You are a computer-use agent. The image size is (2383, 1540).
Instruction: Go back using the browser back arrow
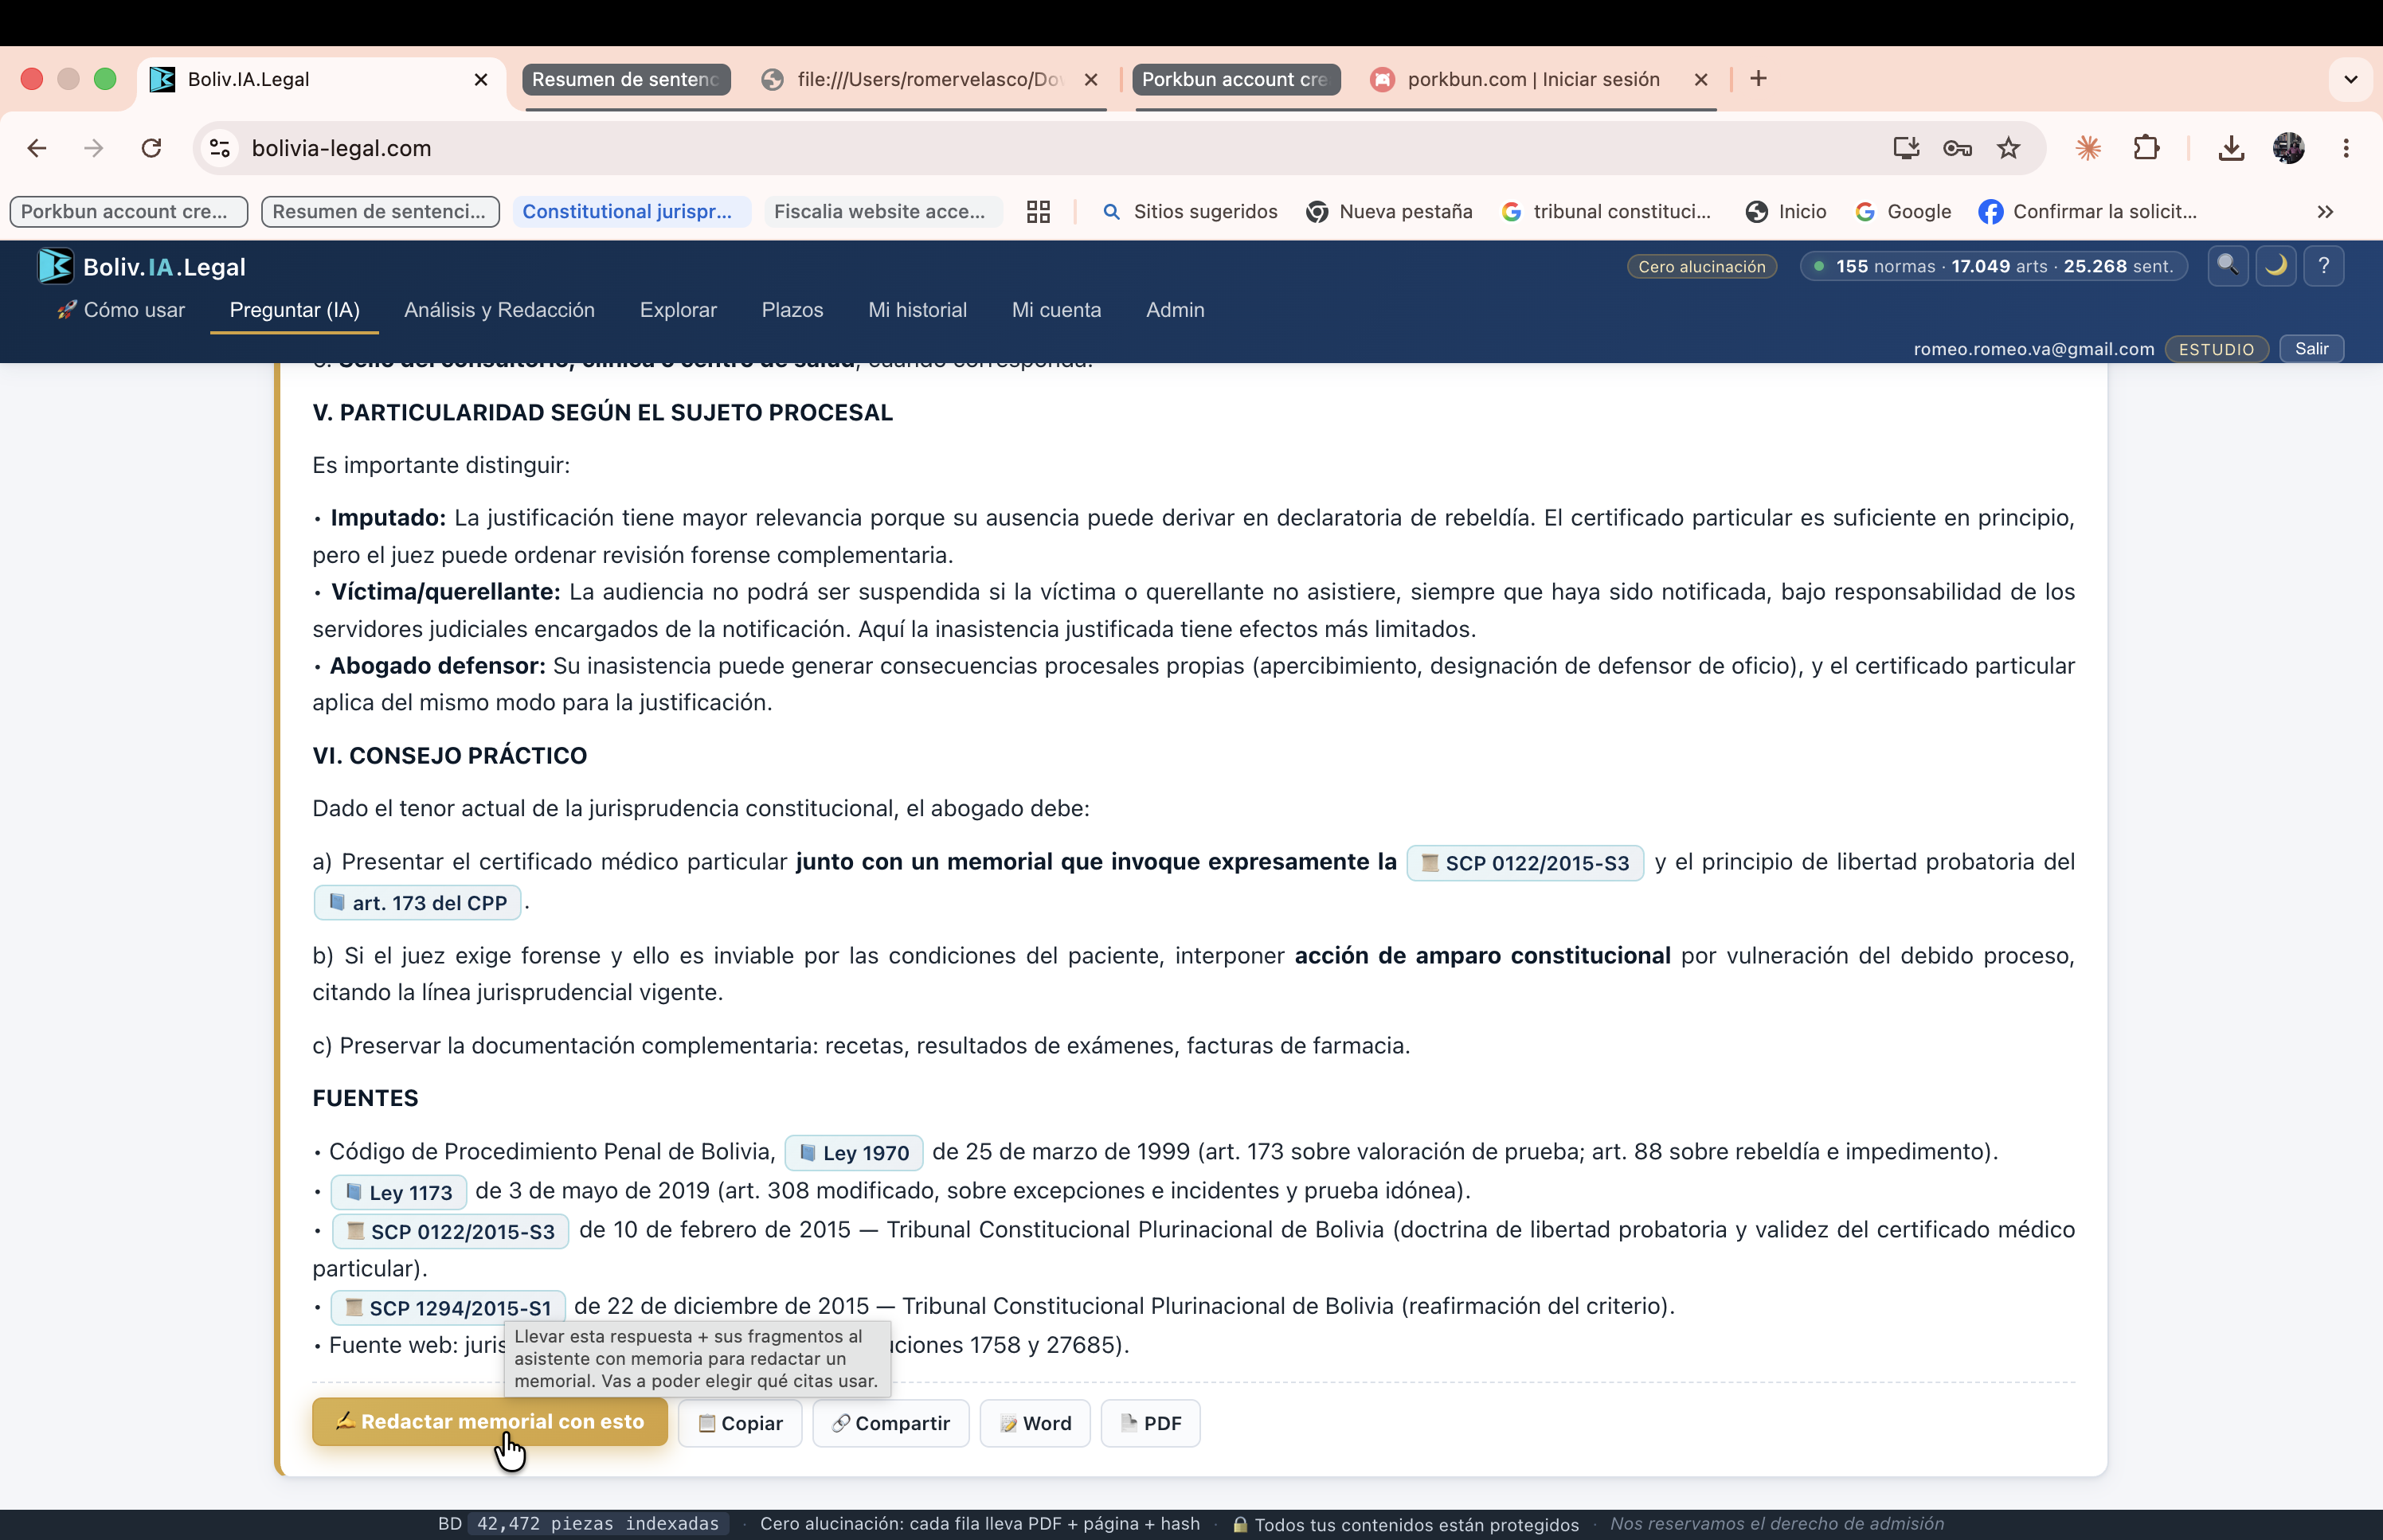(x=37, y=148)
